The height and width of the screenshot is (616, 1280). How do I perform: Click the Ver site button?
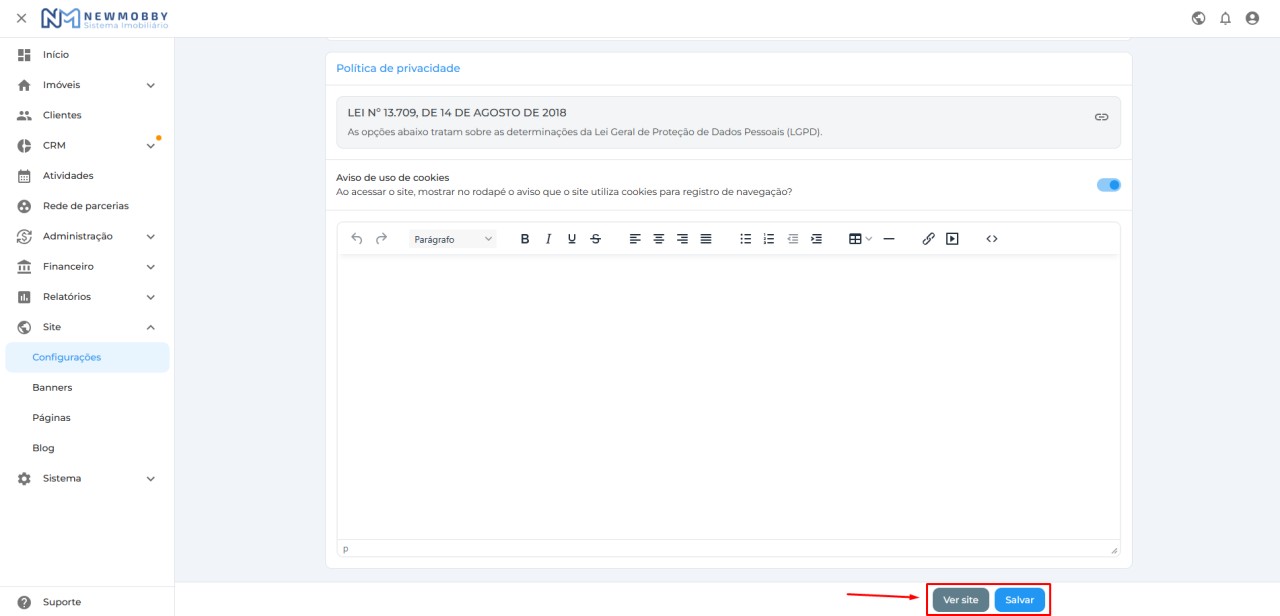pos(961,600)
